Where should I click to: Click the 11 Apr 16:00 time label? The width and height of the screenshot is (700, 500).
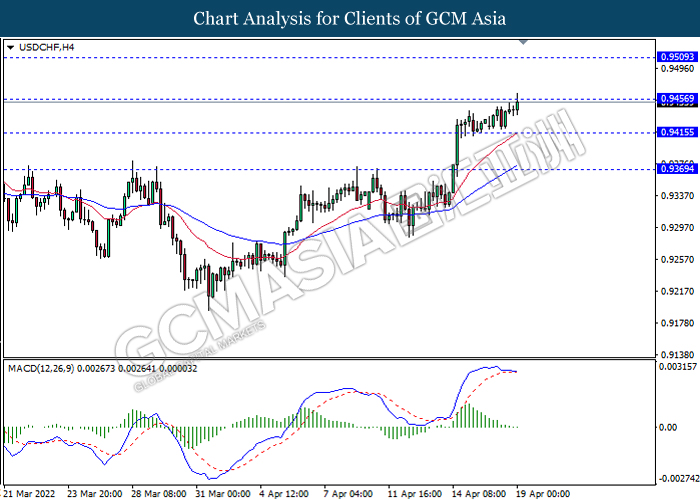(415, 494)
